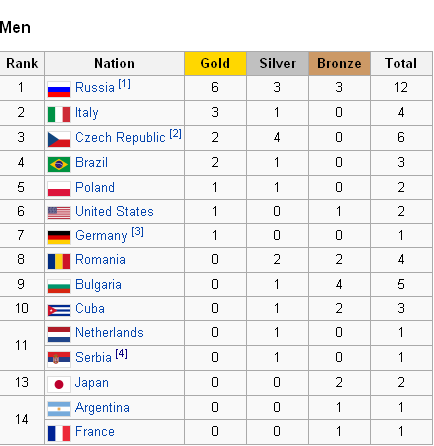The image size is (434, 446).
Task: Click the Brazil flag icon
Action: (x=59, y=164)
